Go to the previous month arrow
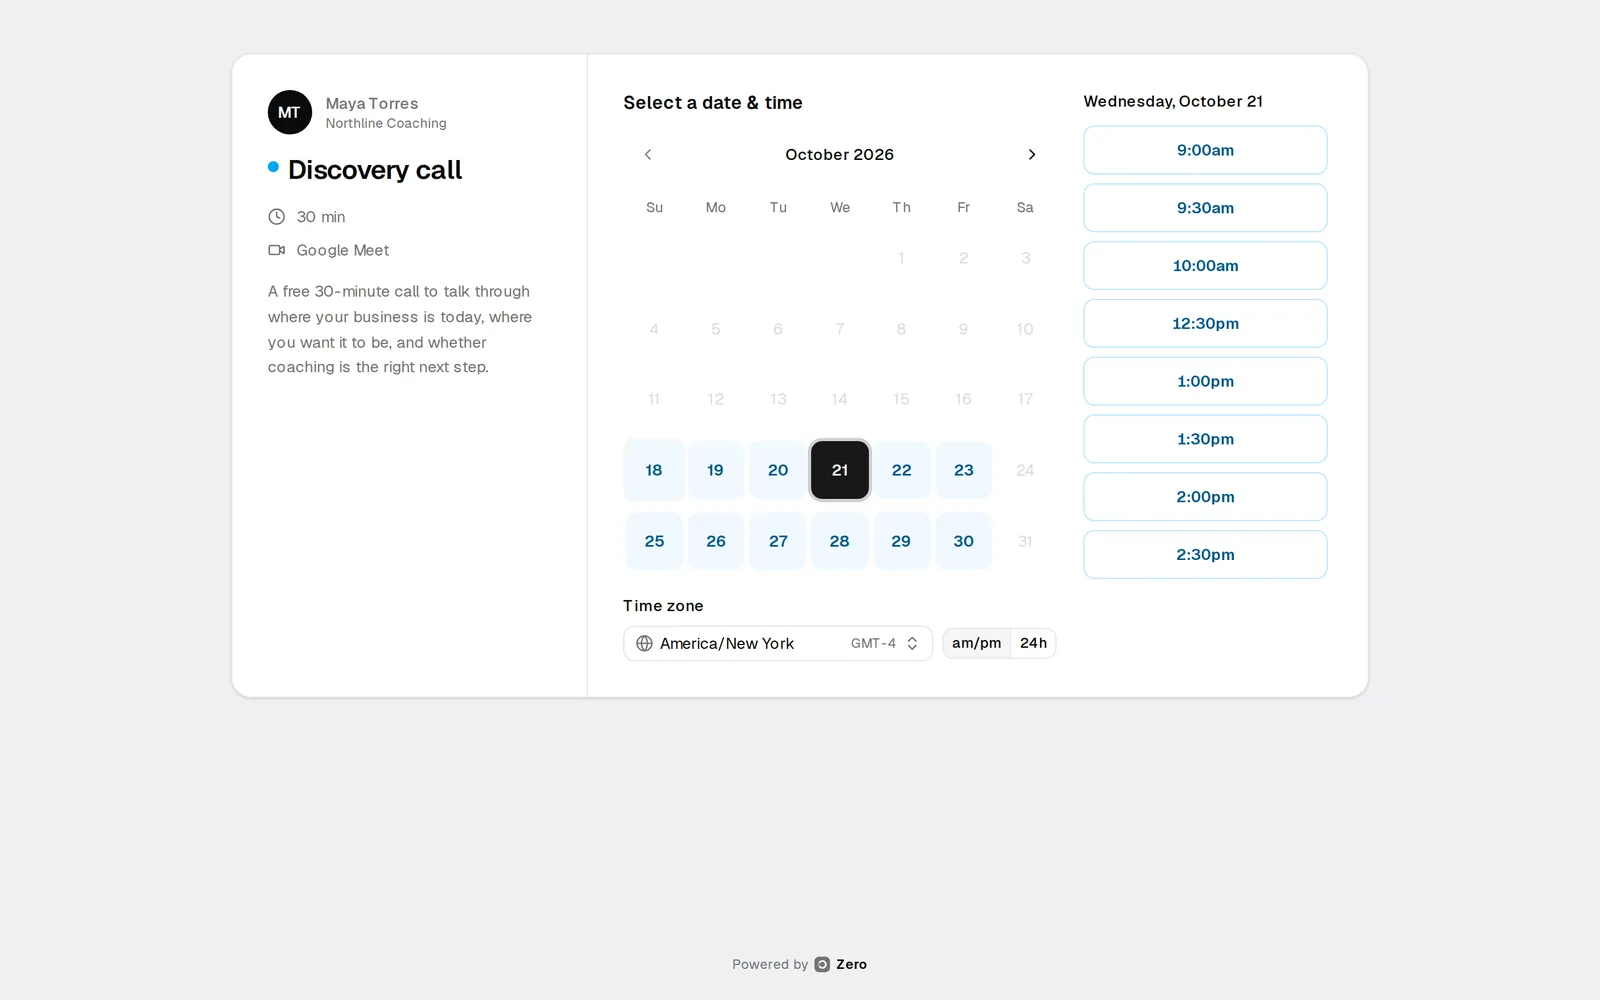Screen dimensions: 1600x1000 point(648,154)
